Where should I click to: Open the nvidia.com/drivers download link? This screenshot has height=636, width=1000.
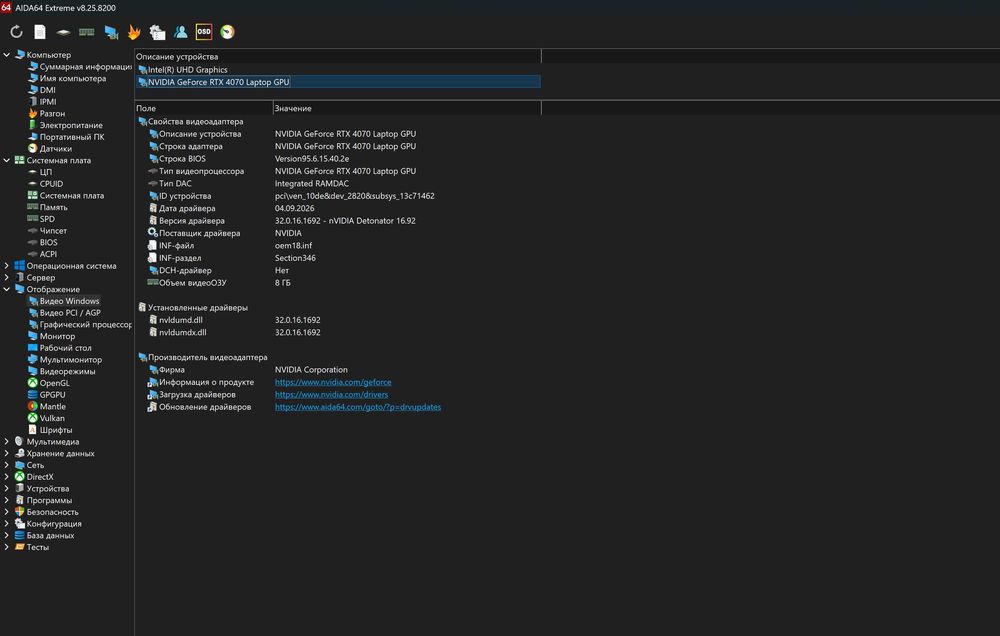pyautogui.click(x=331, y=394)
